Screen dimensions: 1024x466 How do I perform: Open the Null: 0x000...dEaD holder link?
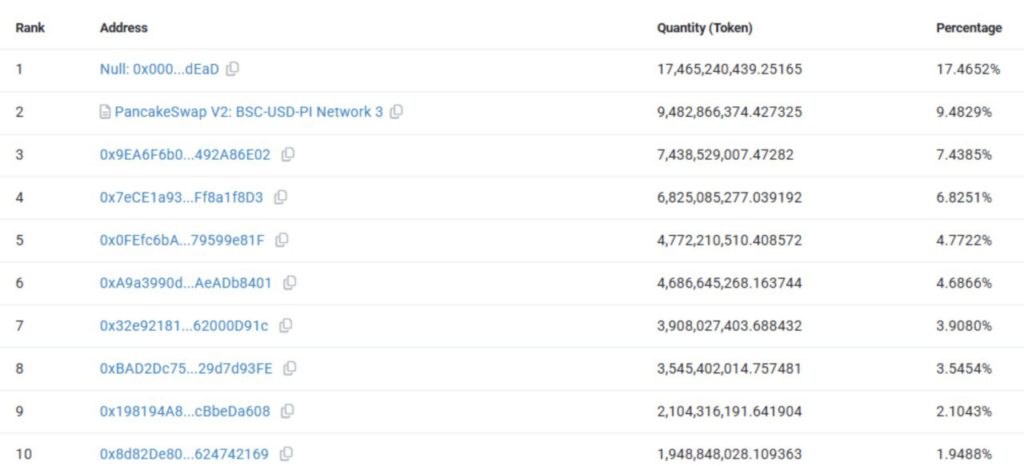tap(159, 69)
